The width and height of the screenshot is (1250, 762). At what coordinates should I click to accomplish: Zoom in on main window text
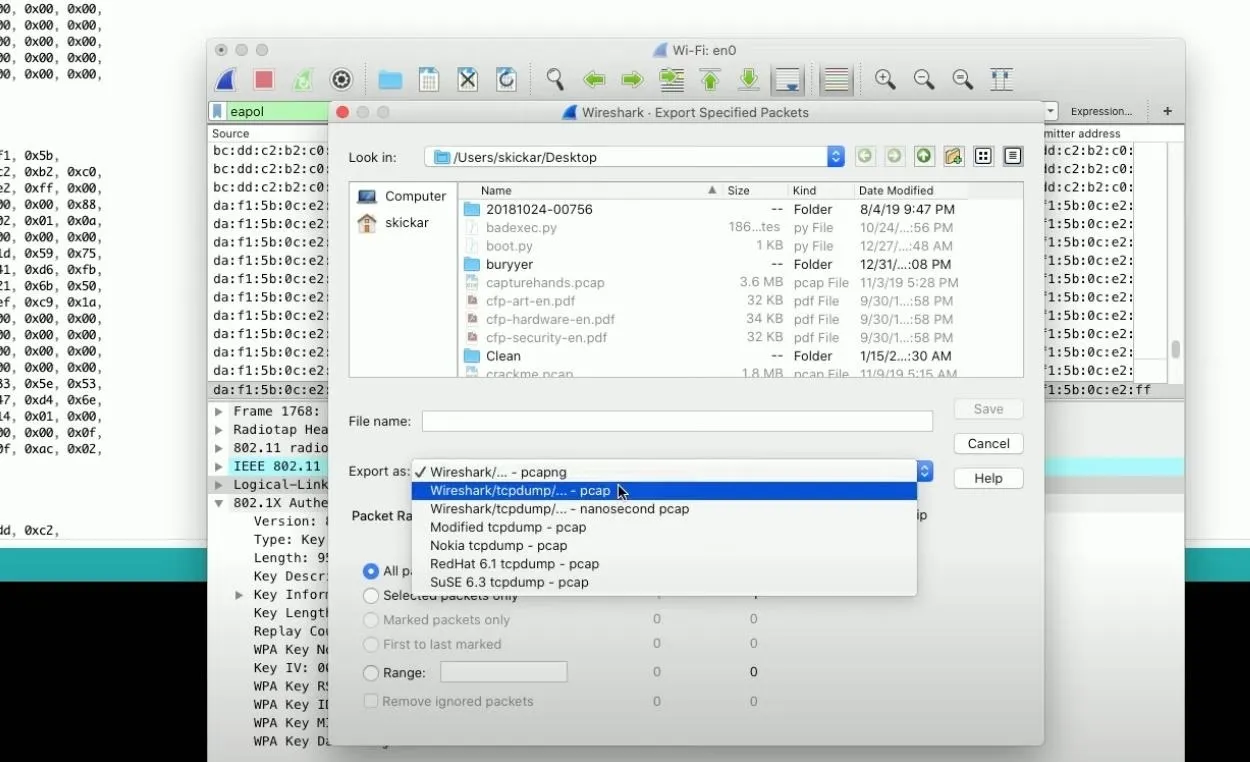tap(885, 80)
